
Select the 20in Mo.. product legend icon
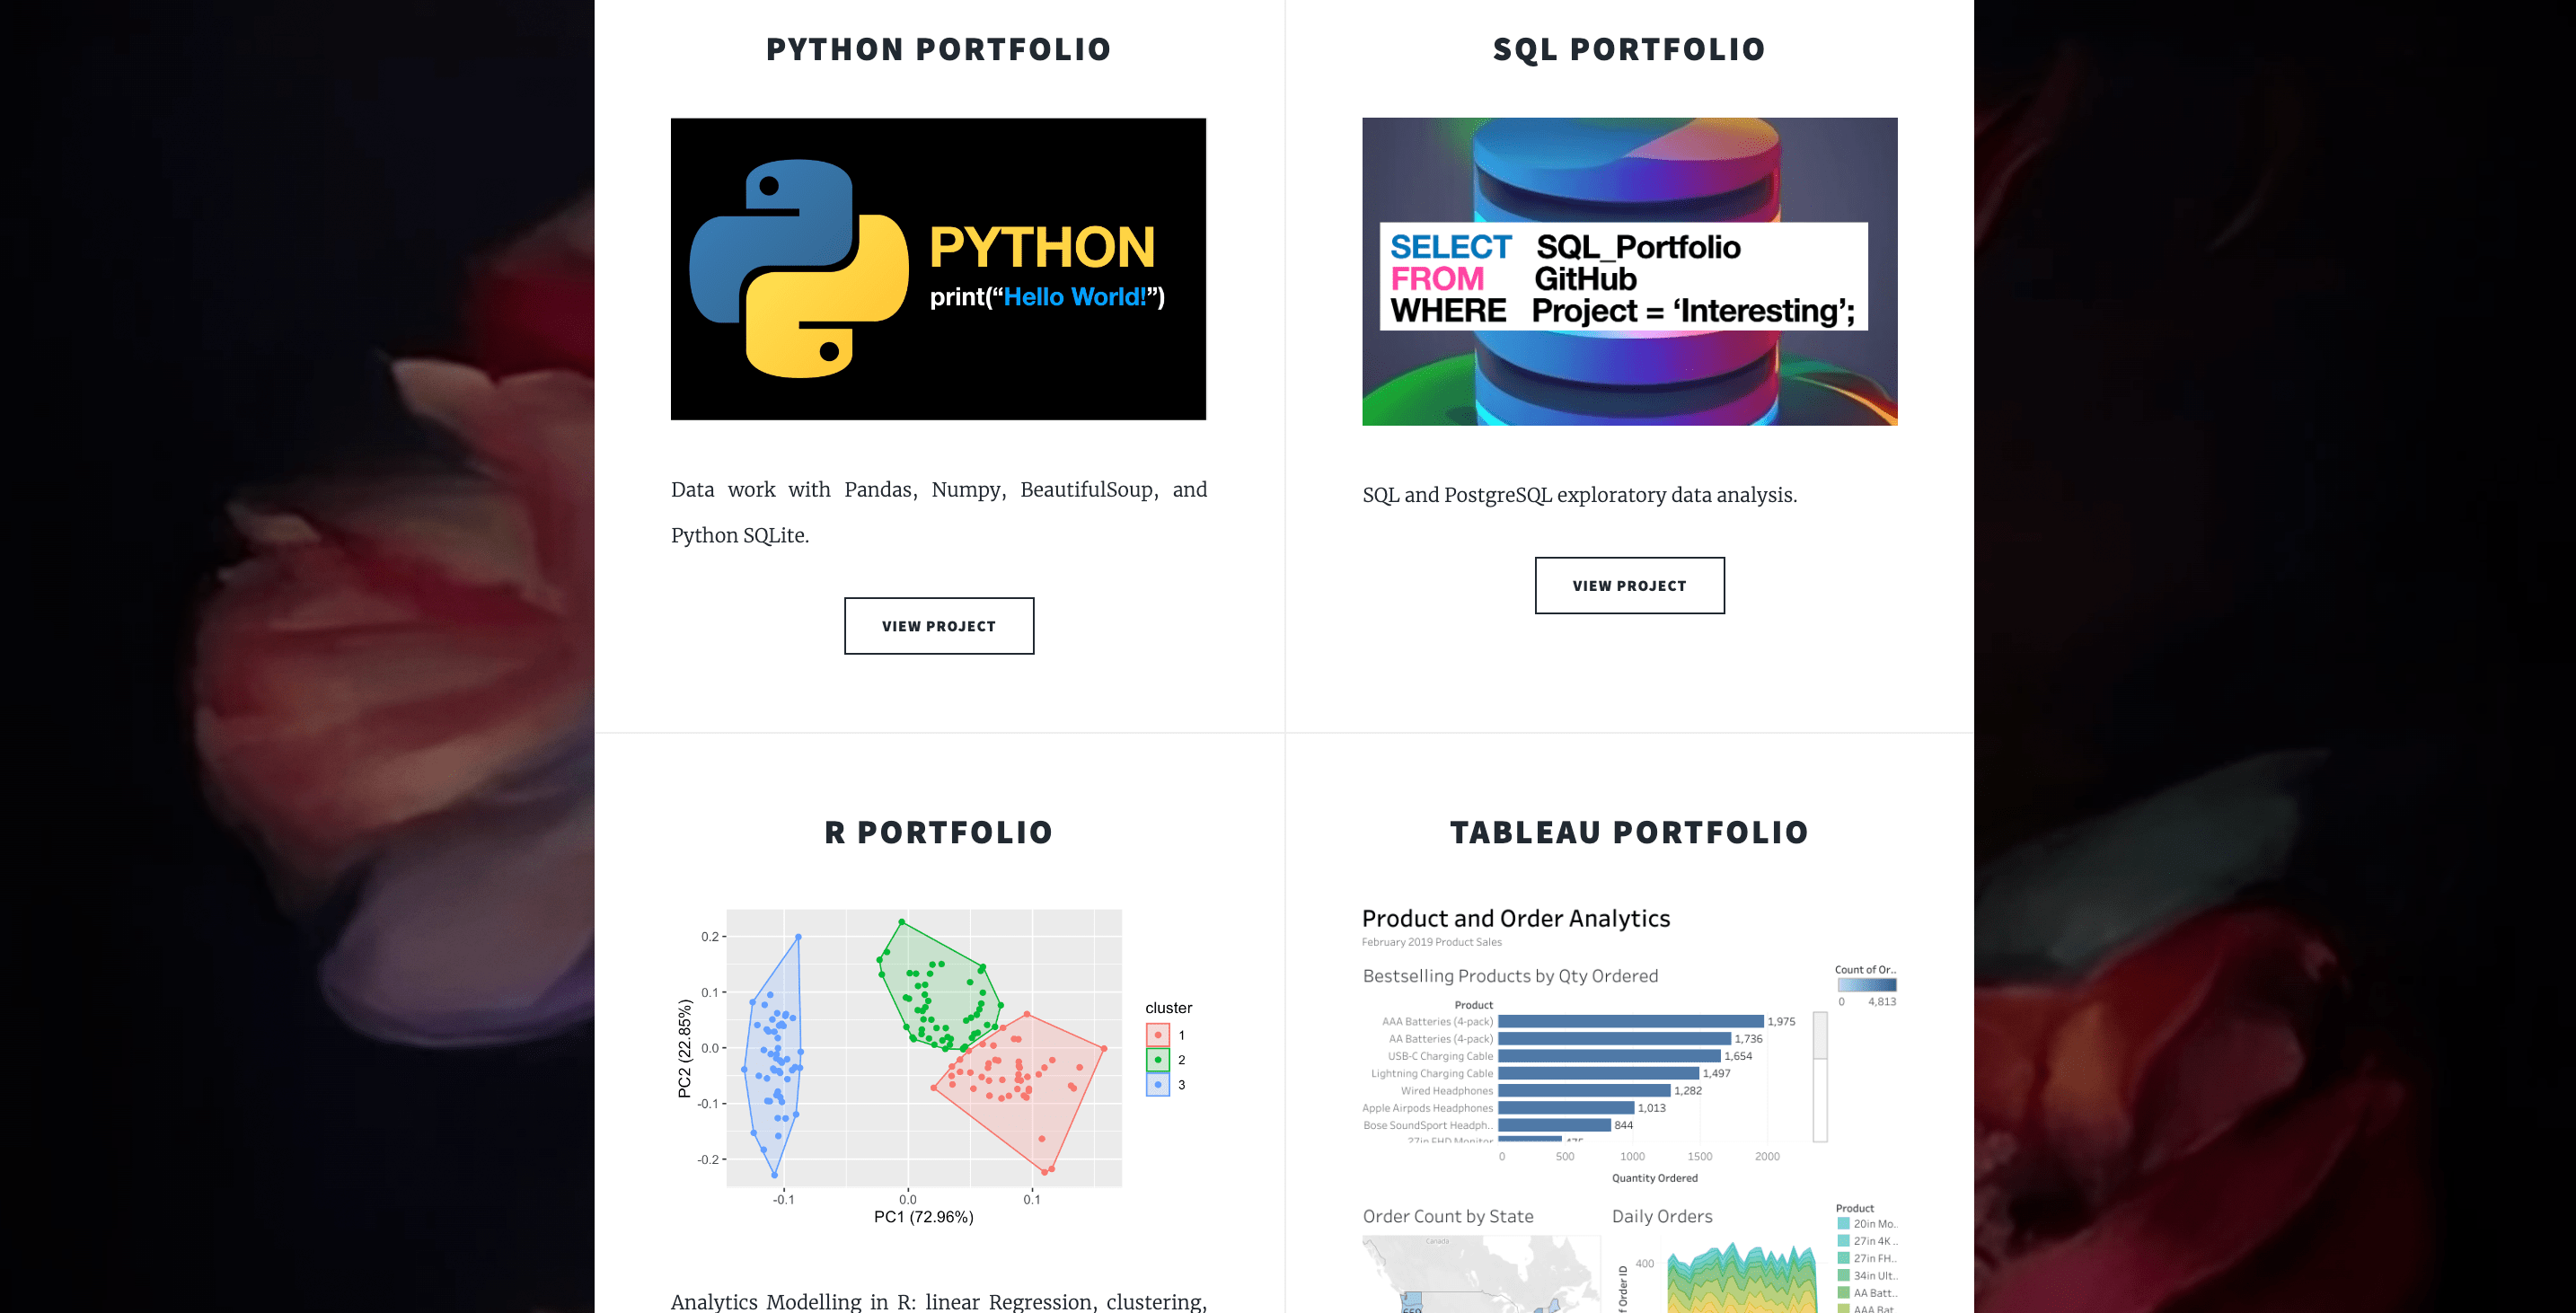tap(1844, 1224)
